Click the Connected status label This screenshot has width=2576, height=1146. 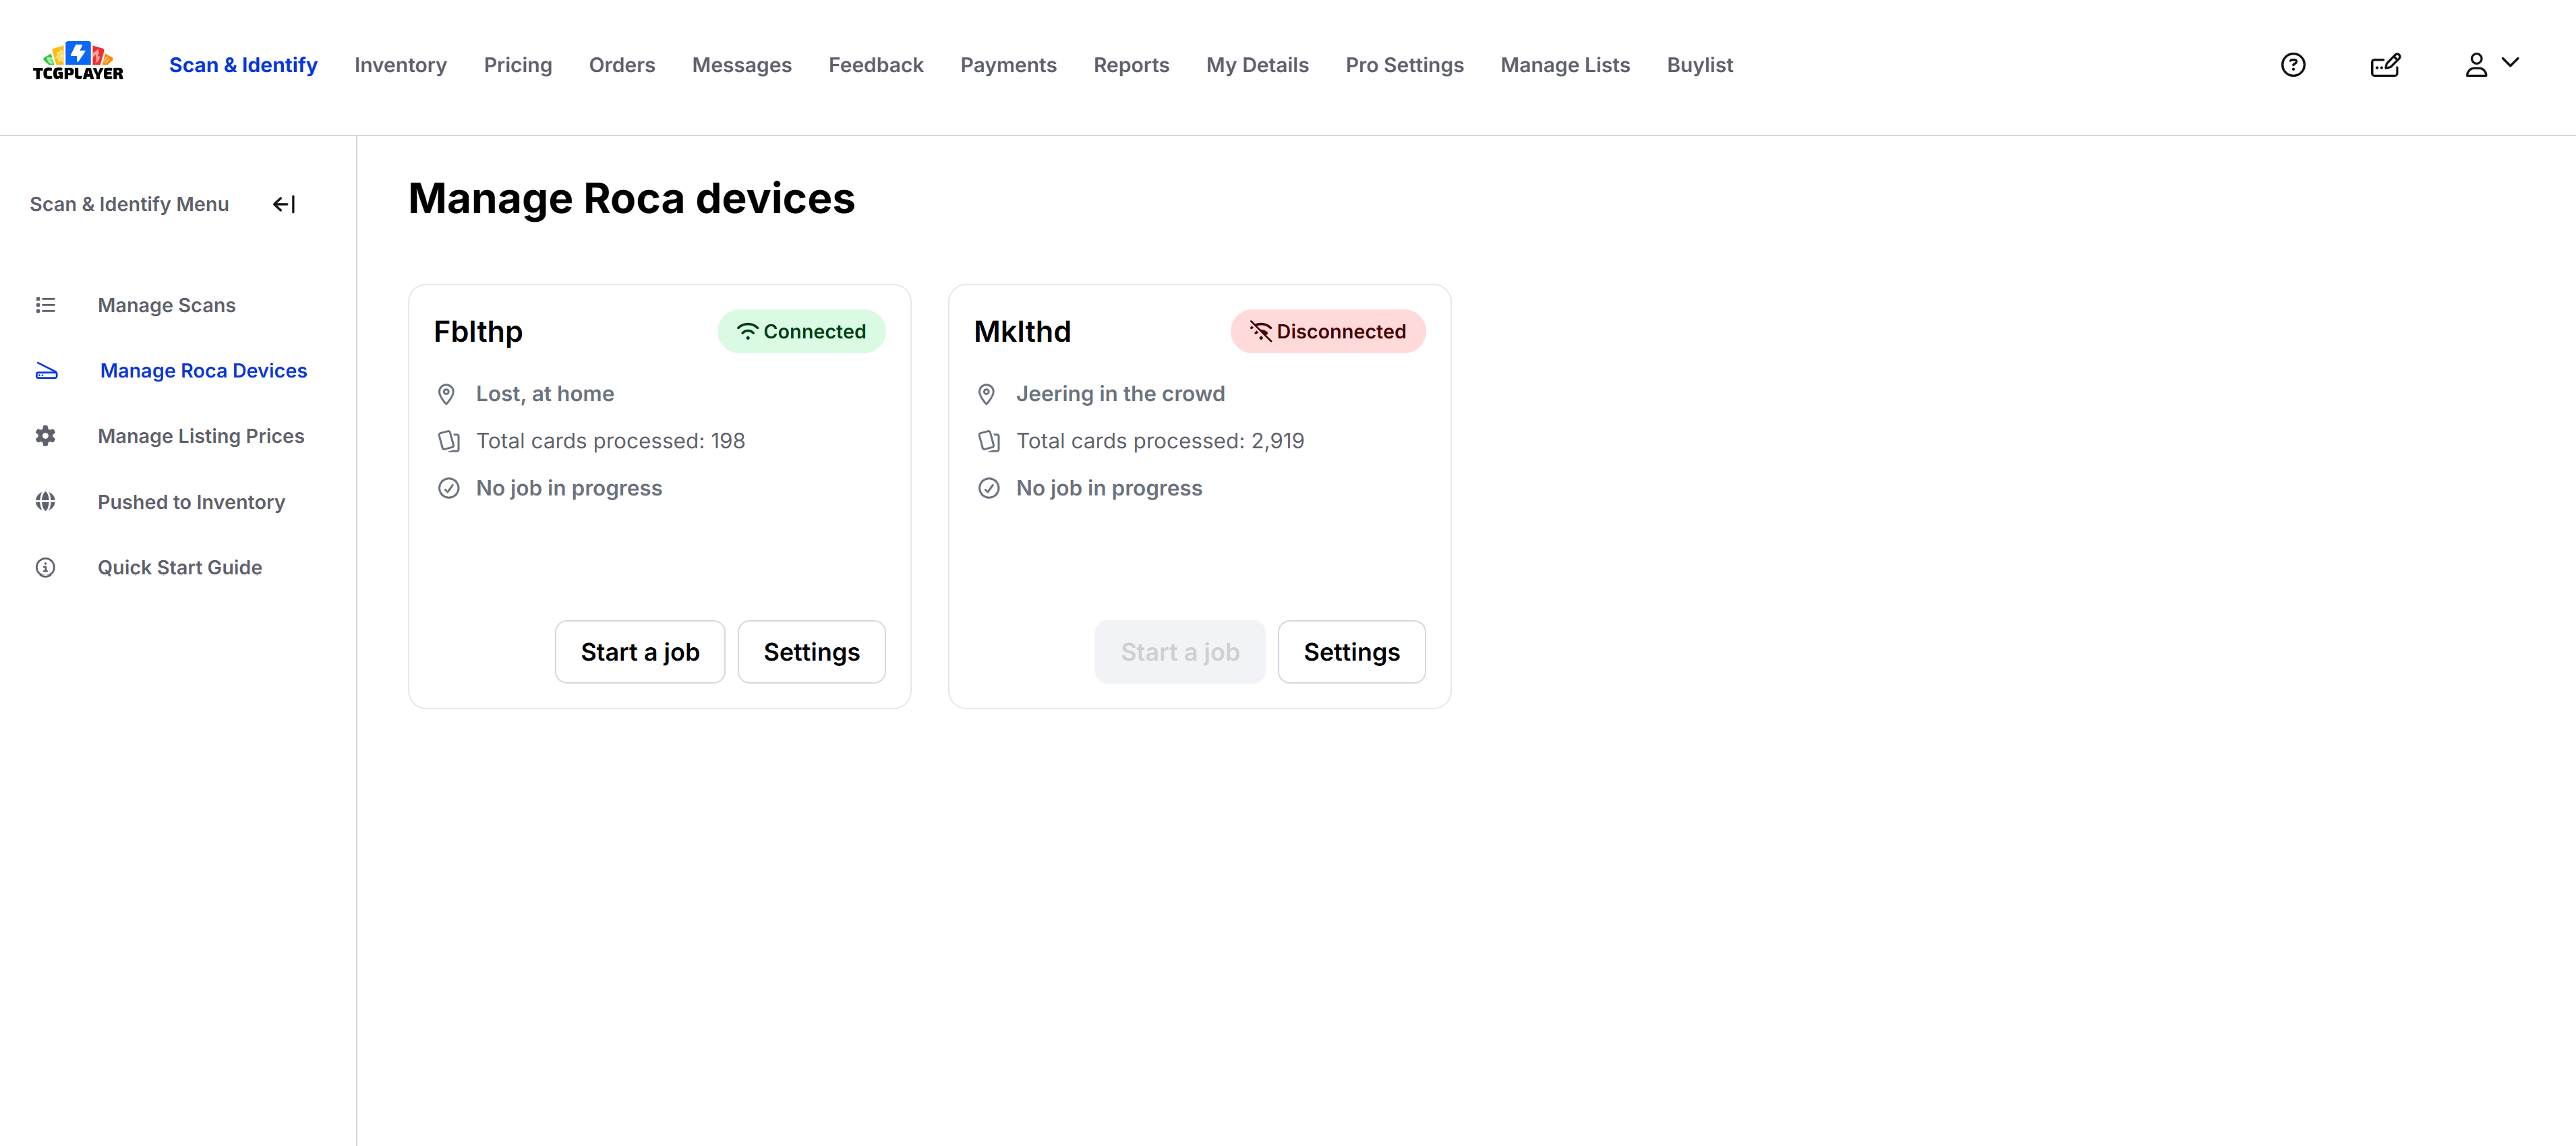point(801,331)
